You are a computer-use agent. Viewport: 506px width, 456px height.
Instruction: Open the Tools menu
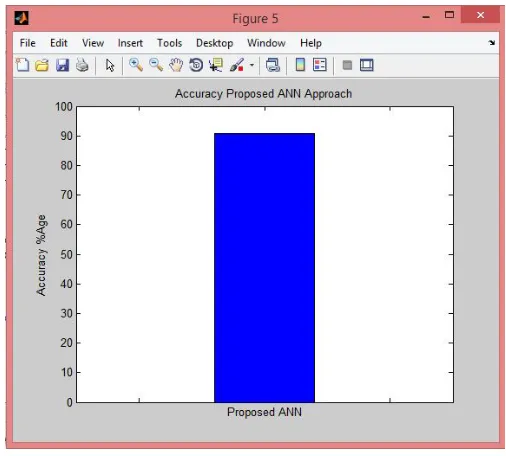coord(170,43)
